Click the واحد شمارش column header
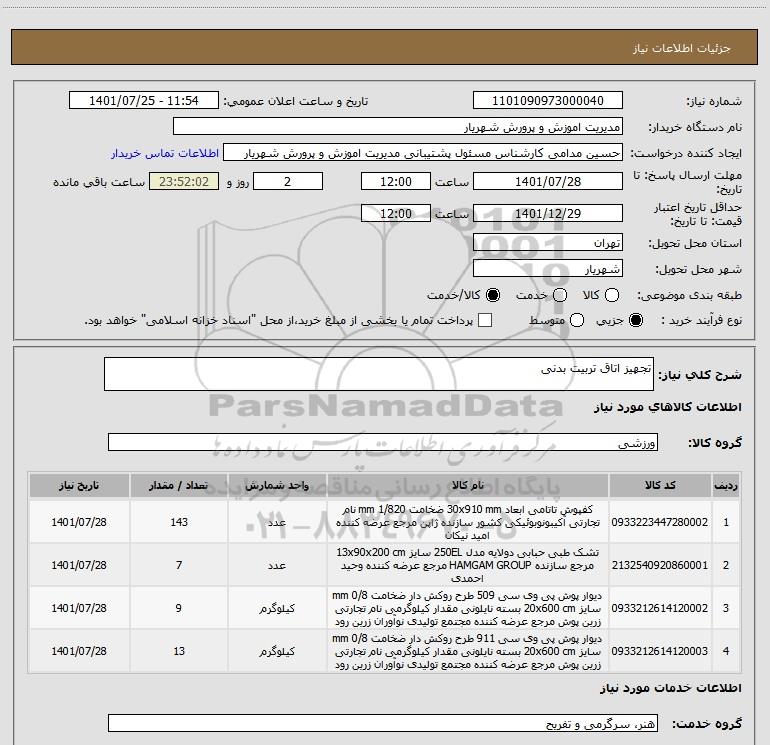770x745 pixels. 277,486
